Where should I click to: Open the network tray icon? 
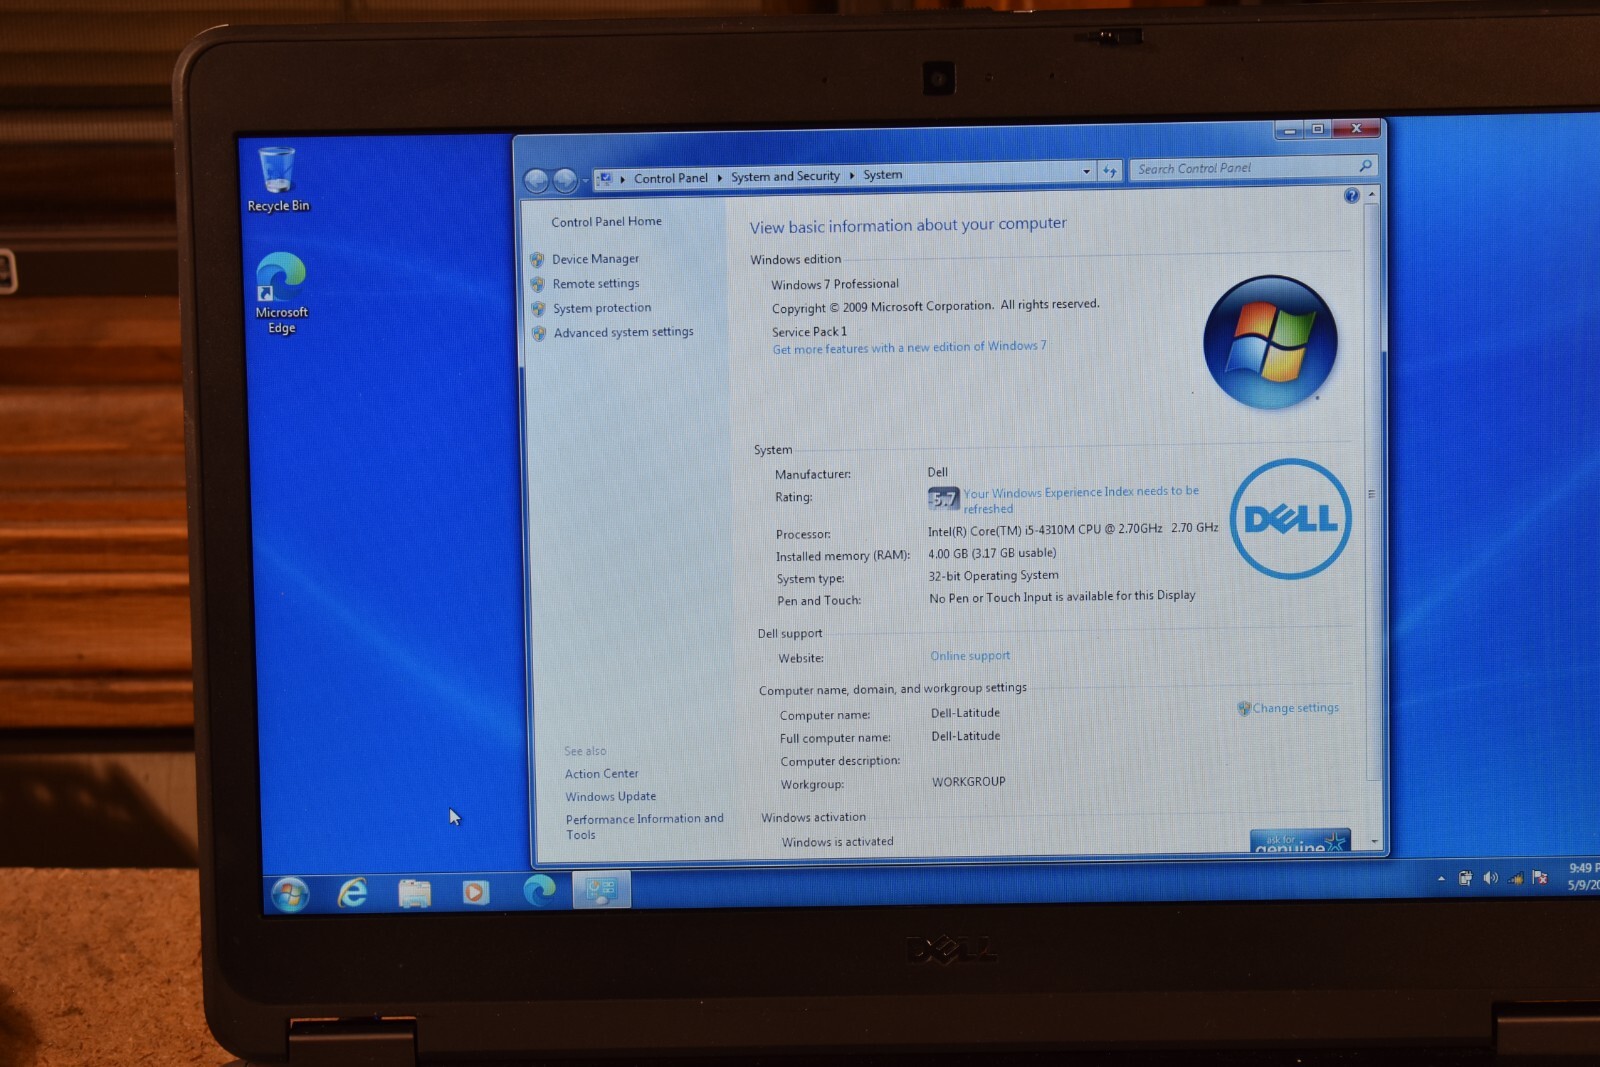pos(1516,878)
